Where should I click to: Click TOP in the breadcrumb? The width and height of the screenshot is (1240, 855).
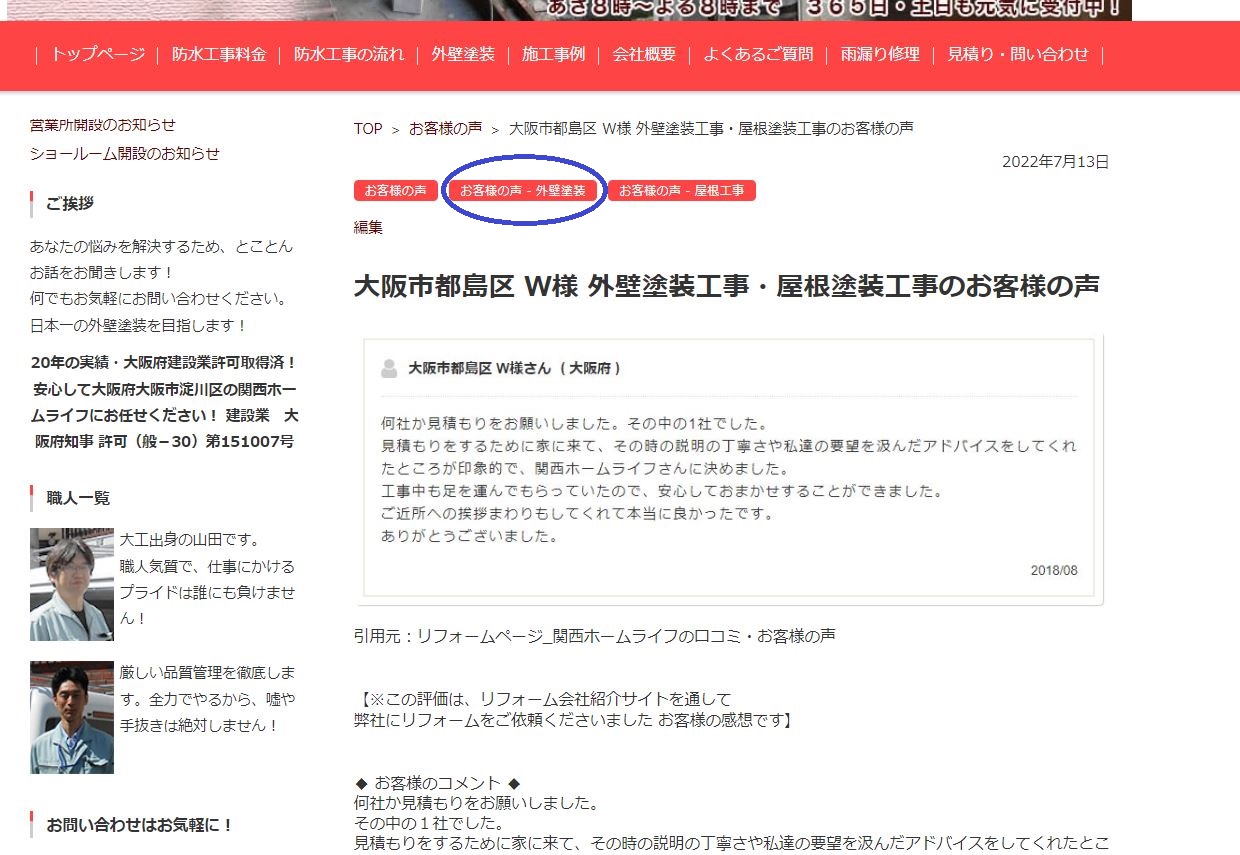coord(368,129)
